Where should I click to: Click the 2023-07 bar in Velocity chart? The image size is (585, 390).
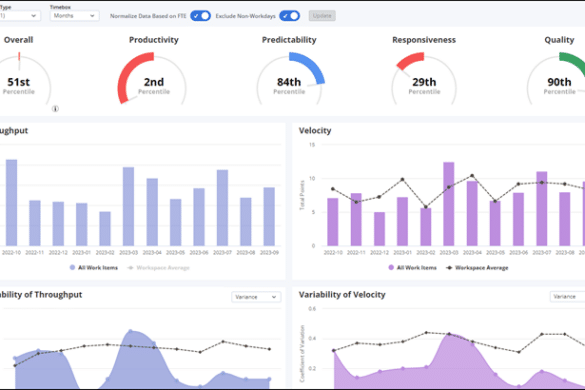542,209
